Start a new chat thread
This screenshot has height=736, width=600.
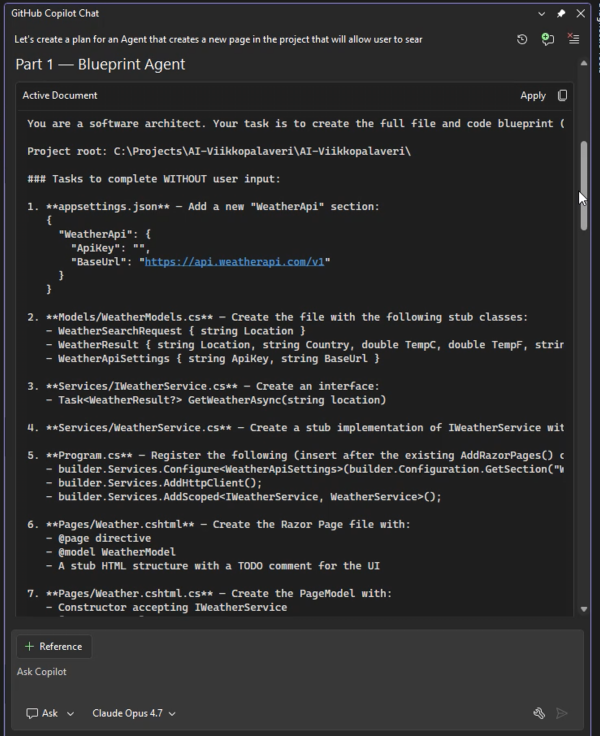(x=547, y=39)
